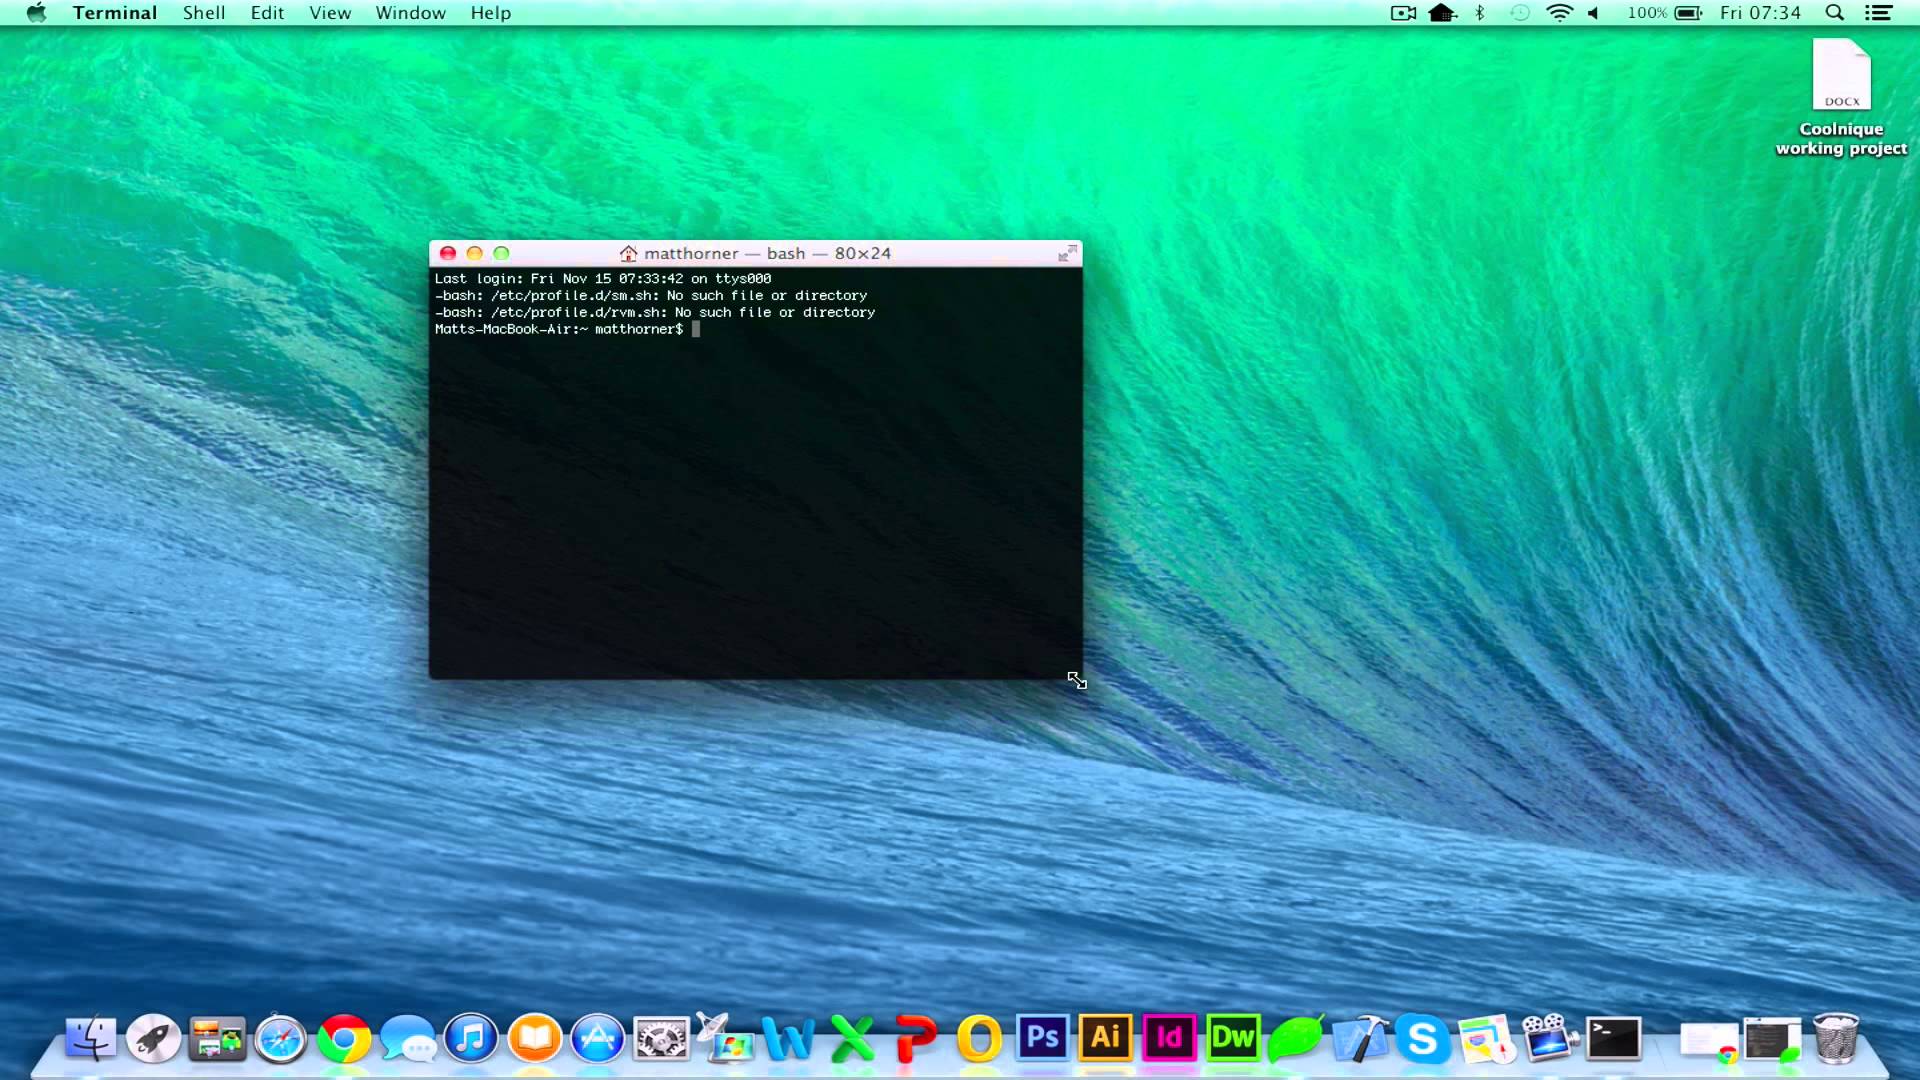Open the Help menu in Terminal
Screen dimensions: 1920x1080
point(489,13)
